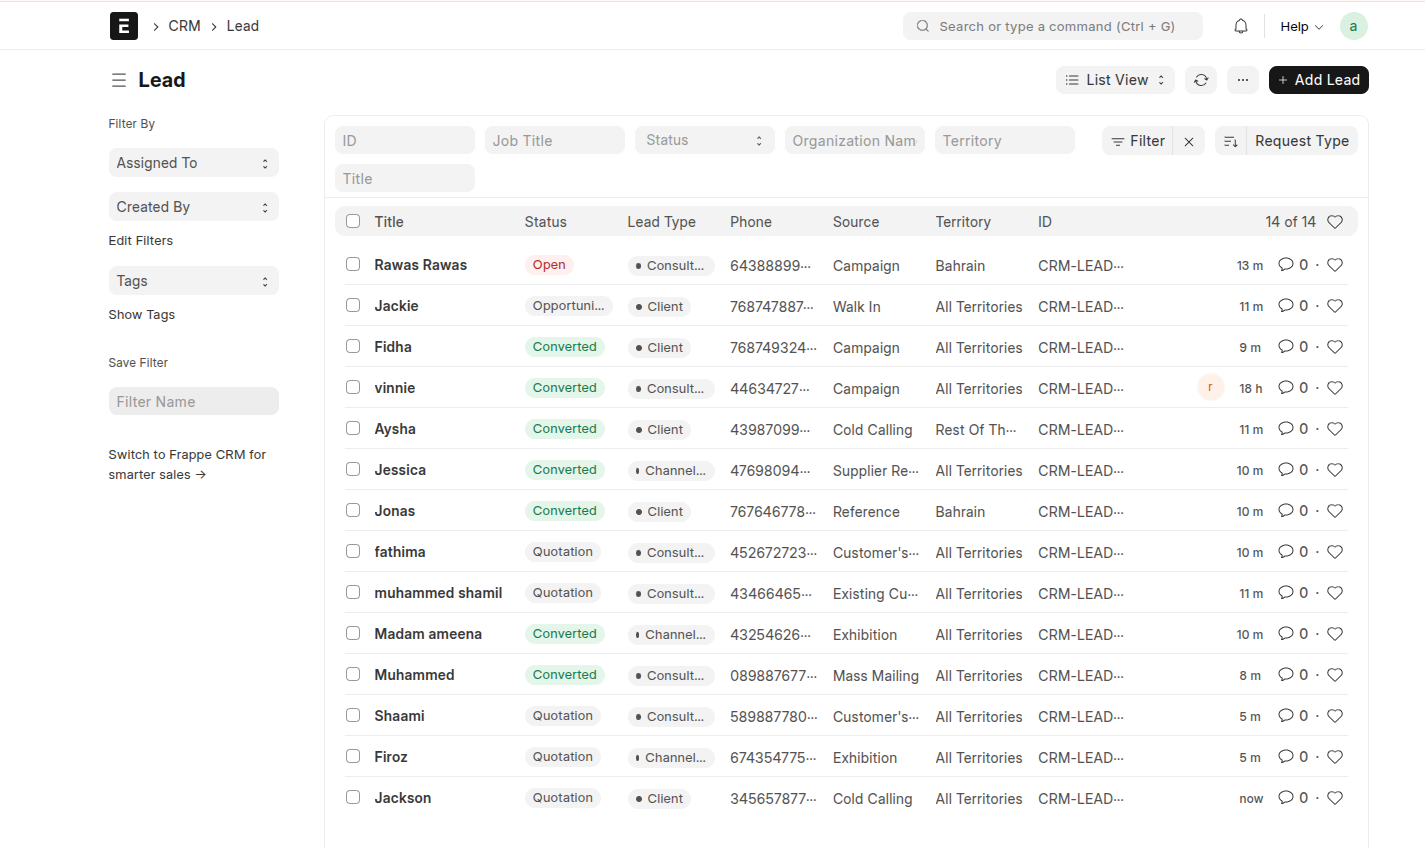The image size is (1425, 848).
Task: Toggle sort direction icon beside Request Type
Action: pyautogui.click(x=1231, y=141)
